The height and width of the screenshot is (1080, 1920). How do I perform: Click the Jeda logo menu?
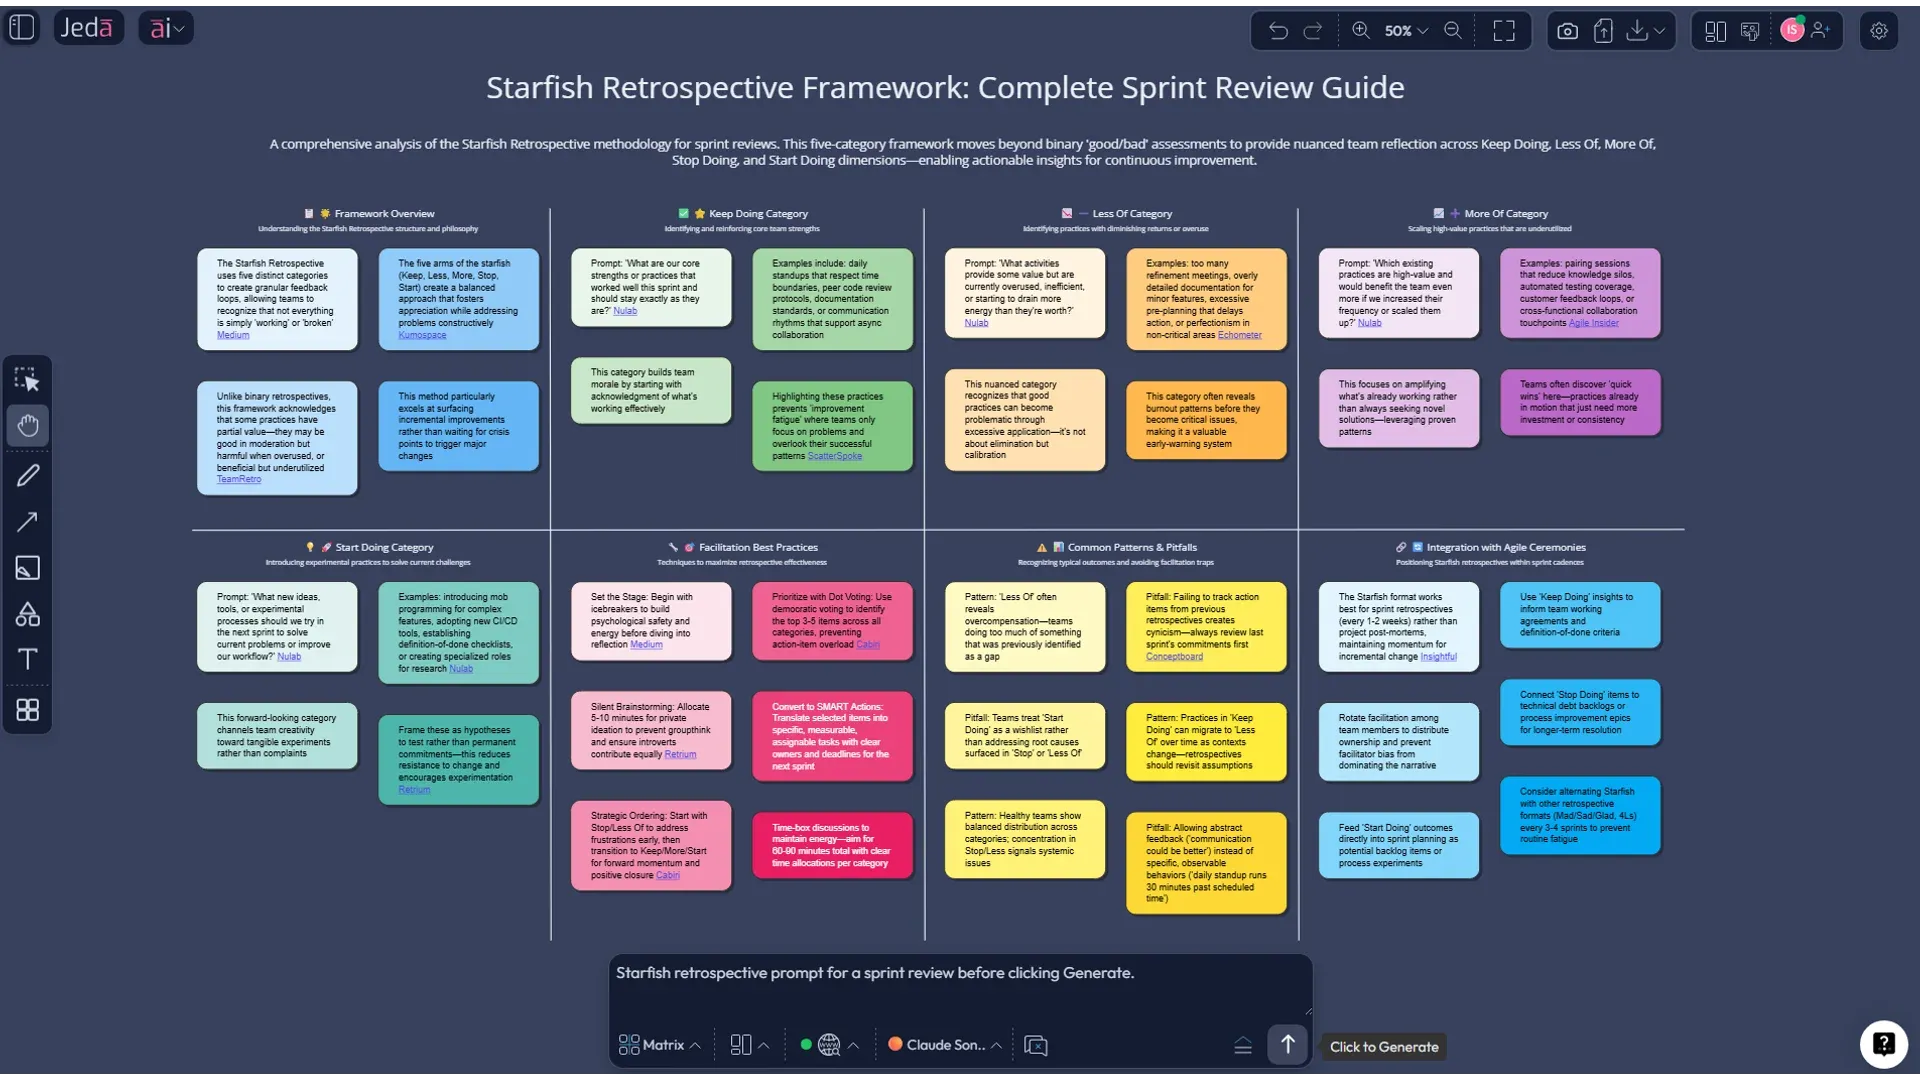(87, 27)
